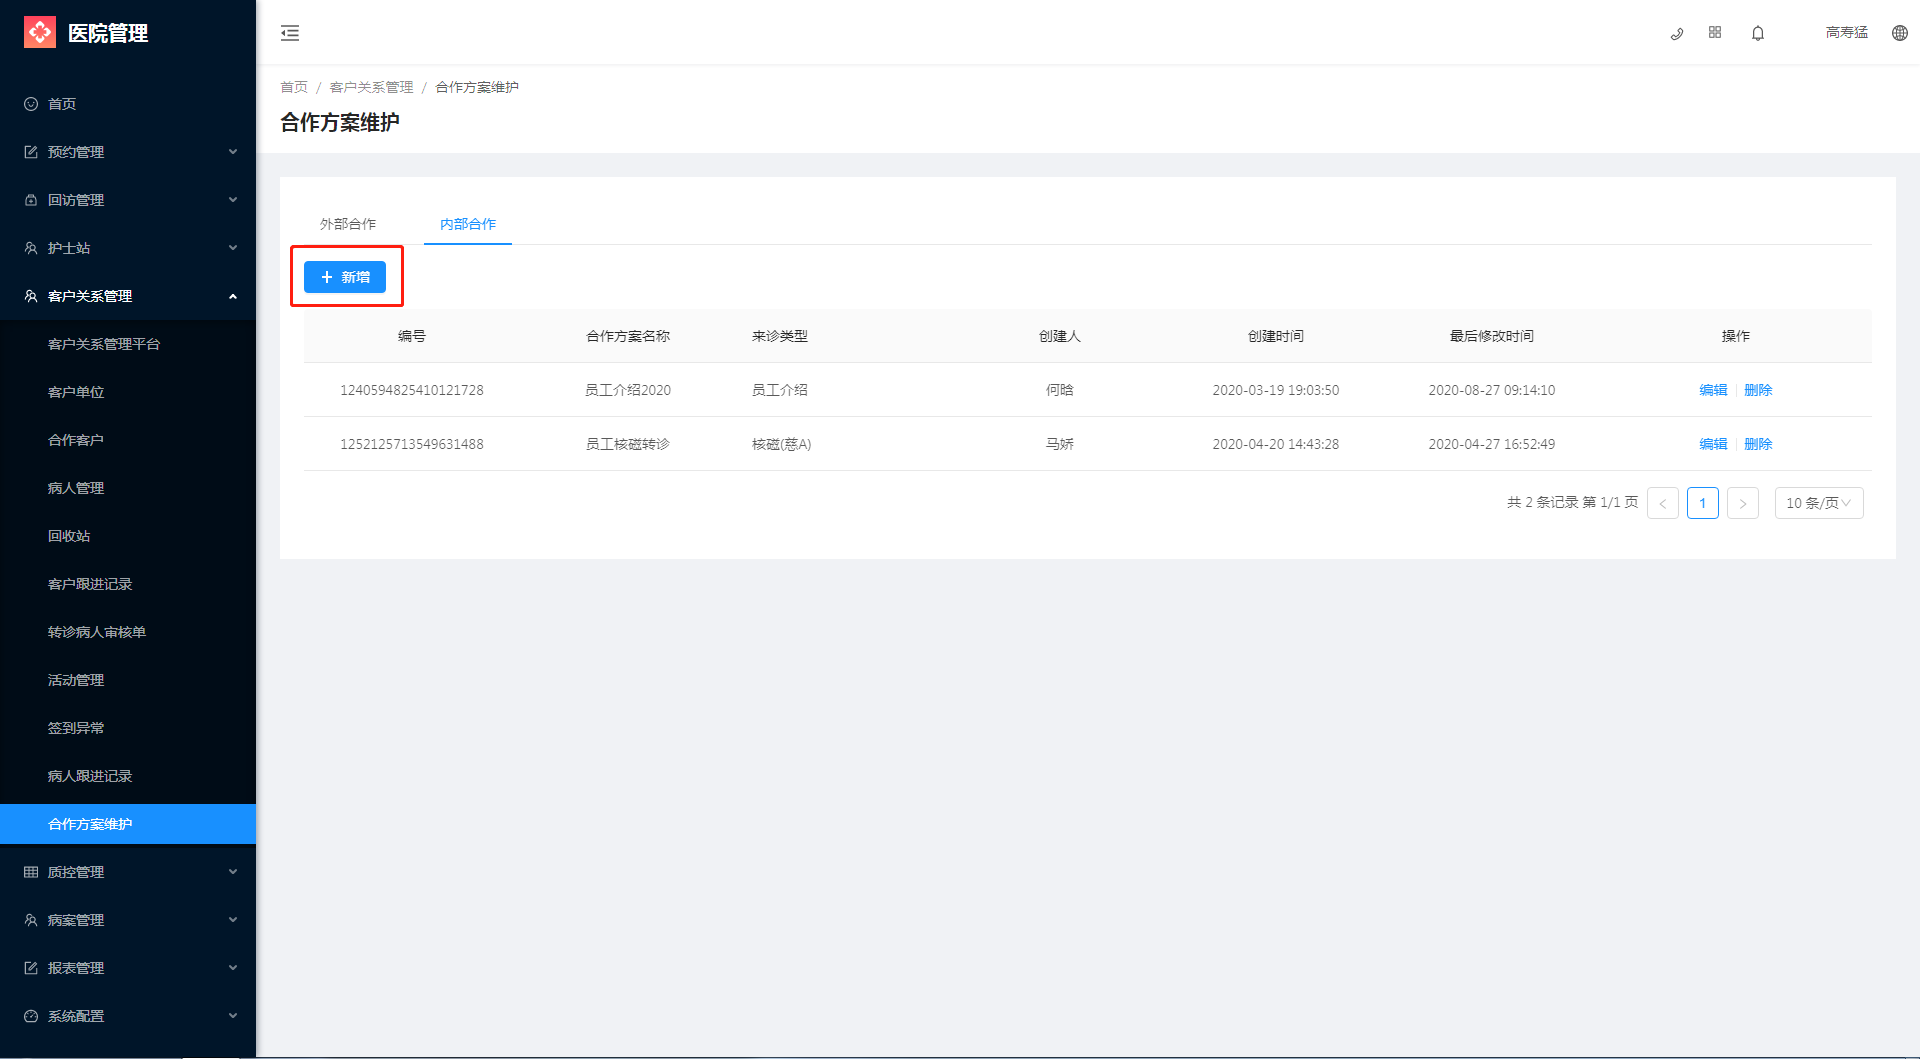Expand the 病案管理 menu chevron
The height and width of the screenshot is (1059, 1920).
[233, 920]
